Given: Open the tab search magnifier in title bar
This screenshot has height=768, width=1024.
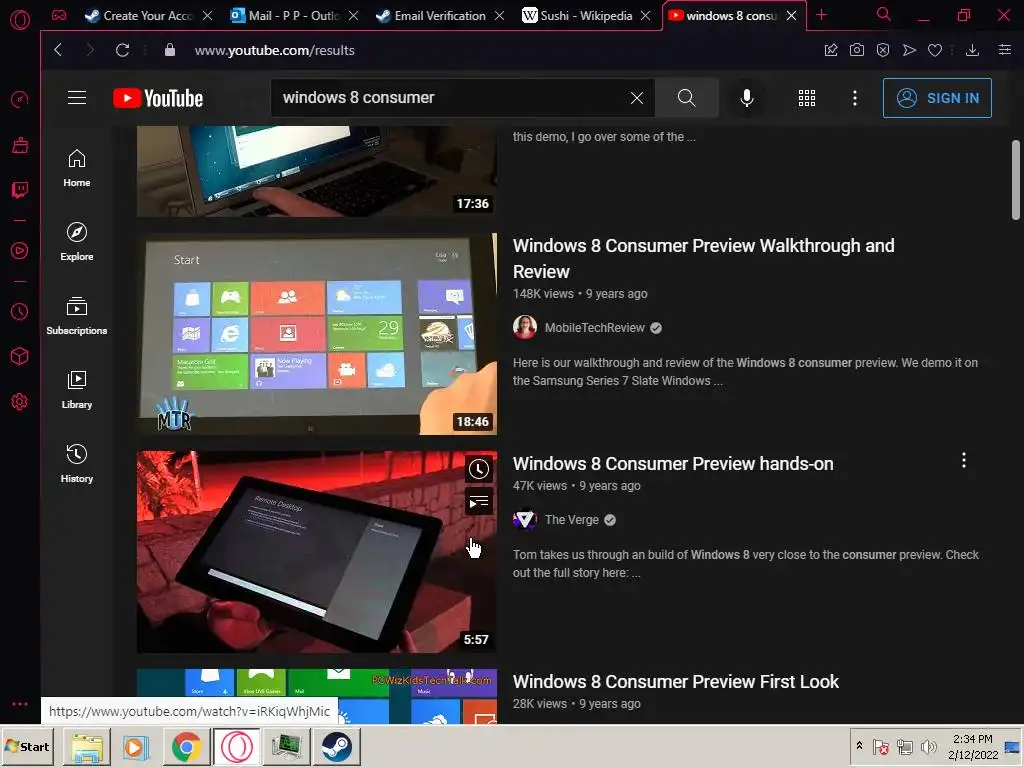Looking at the screenshot, I should 884,14.
